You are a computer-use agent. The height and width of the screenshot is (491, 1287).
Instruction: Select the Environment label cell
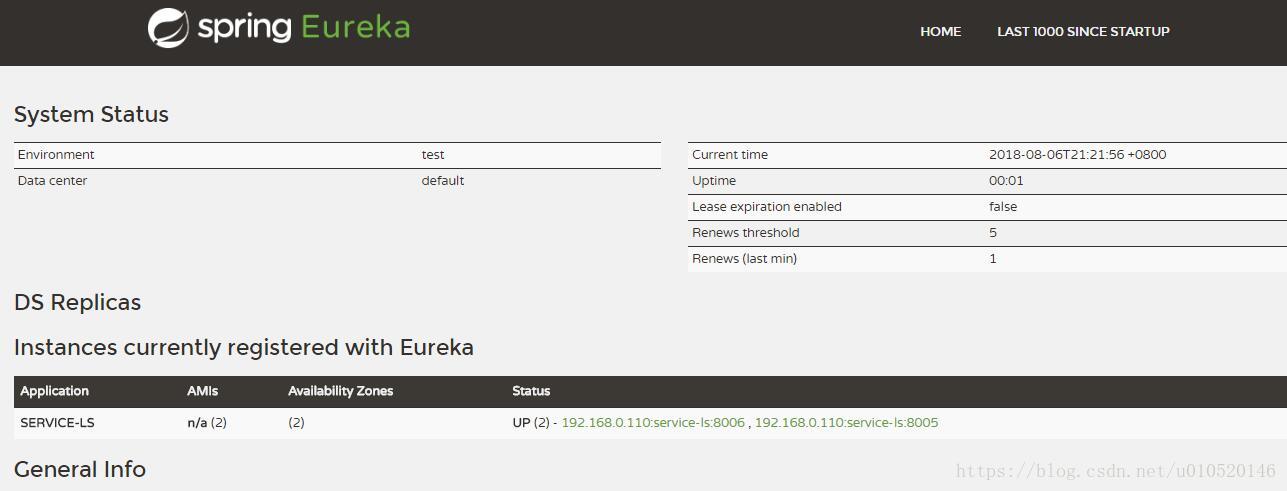(56, 155)
